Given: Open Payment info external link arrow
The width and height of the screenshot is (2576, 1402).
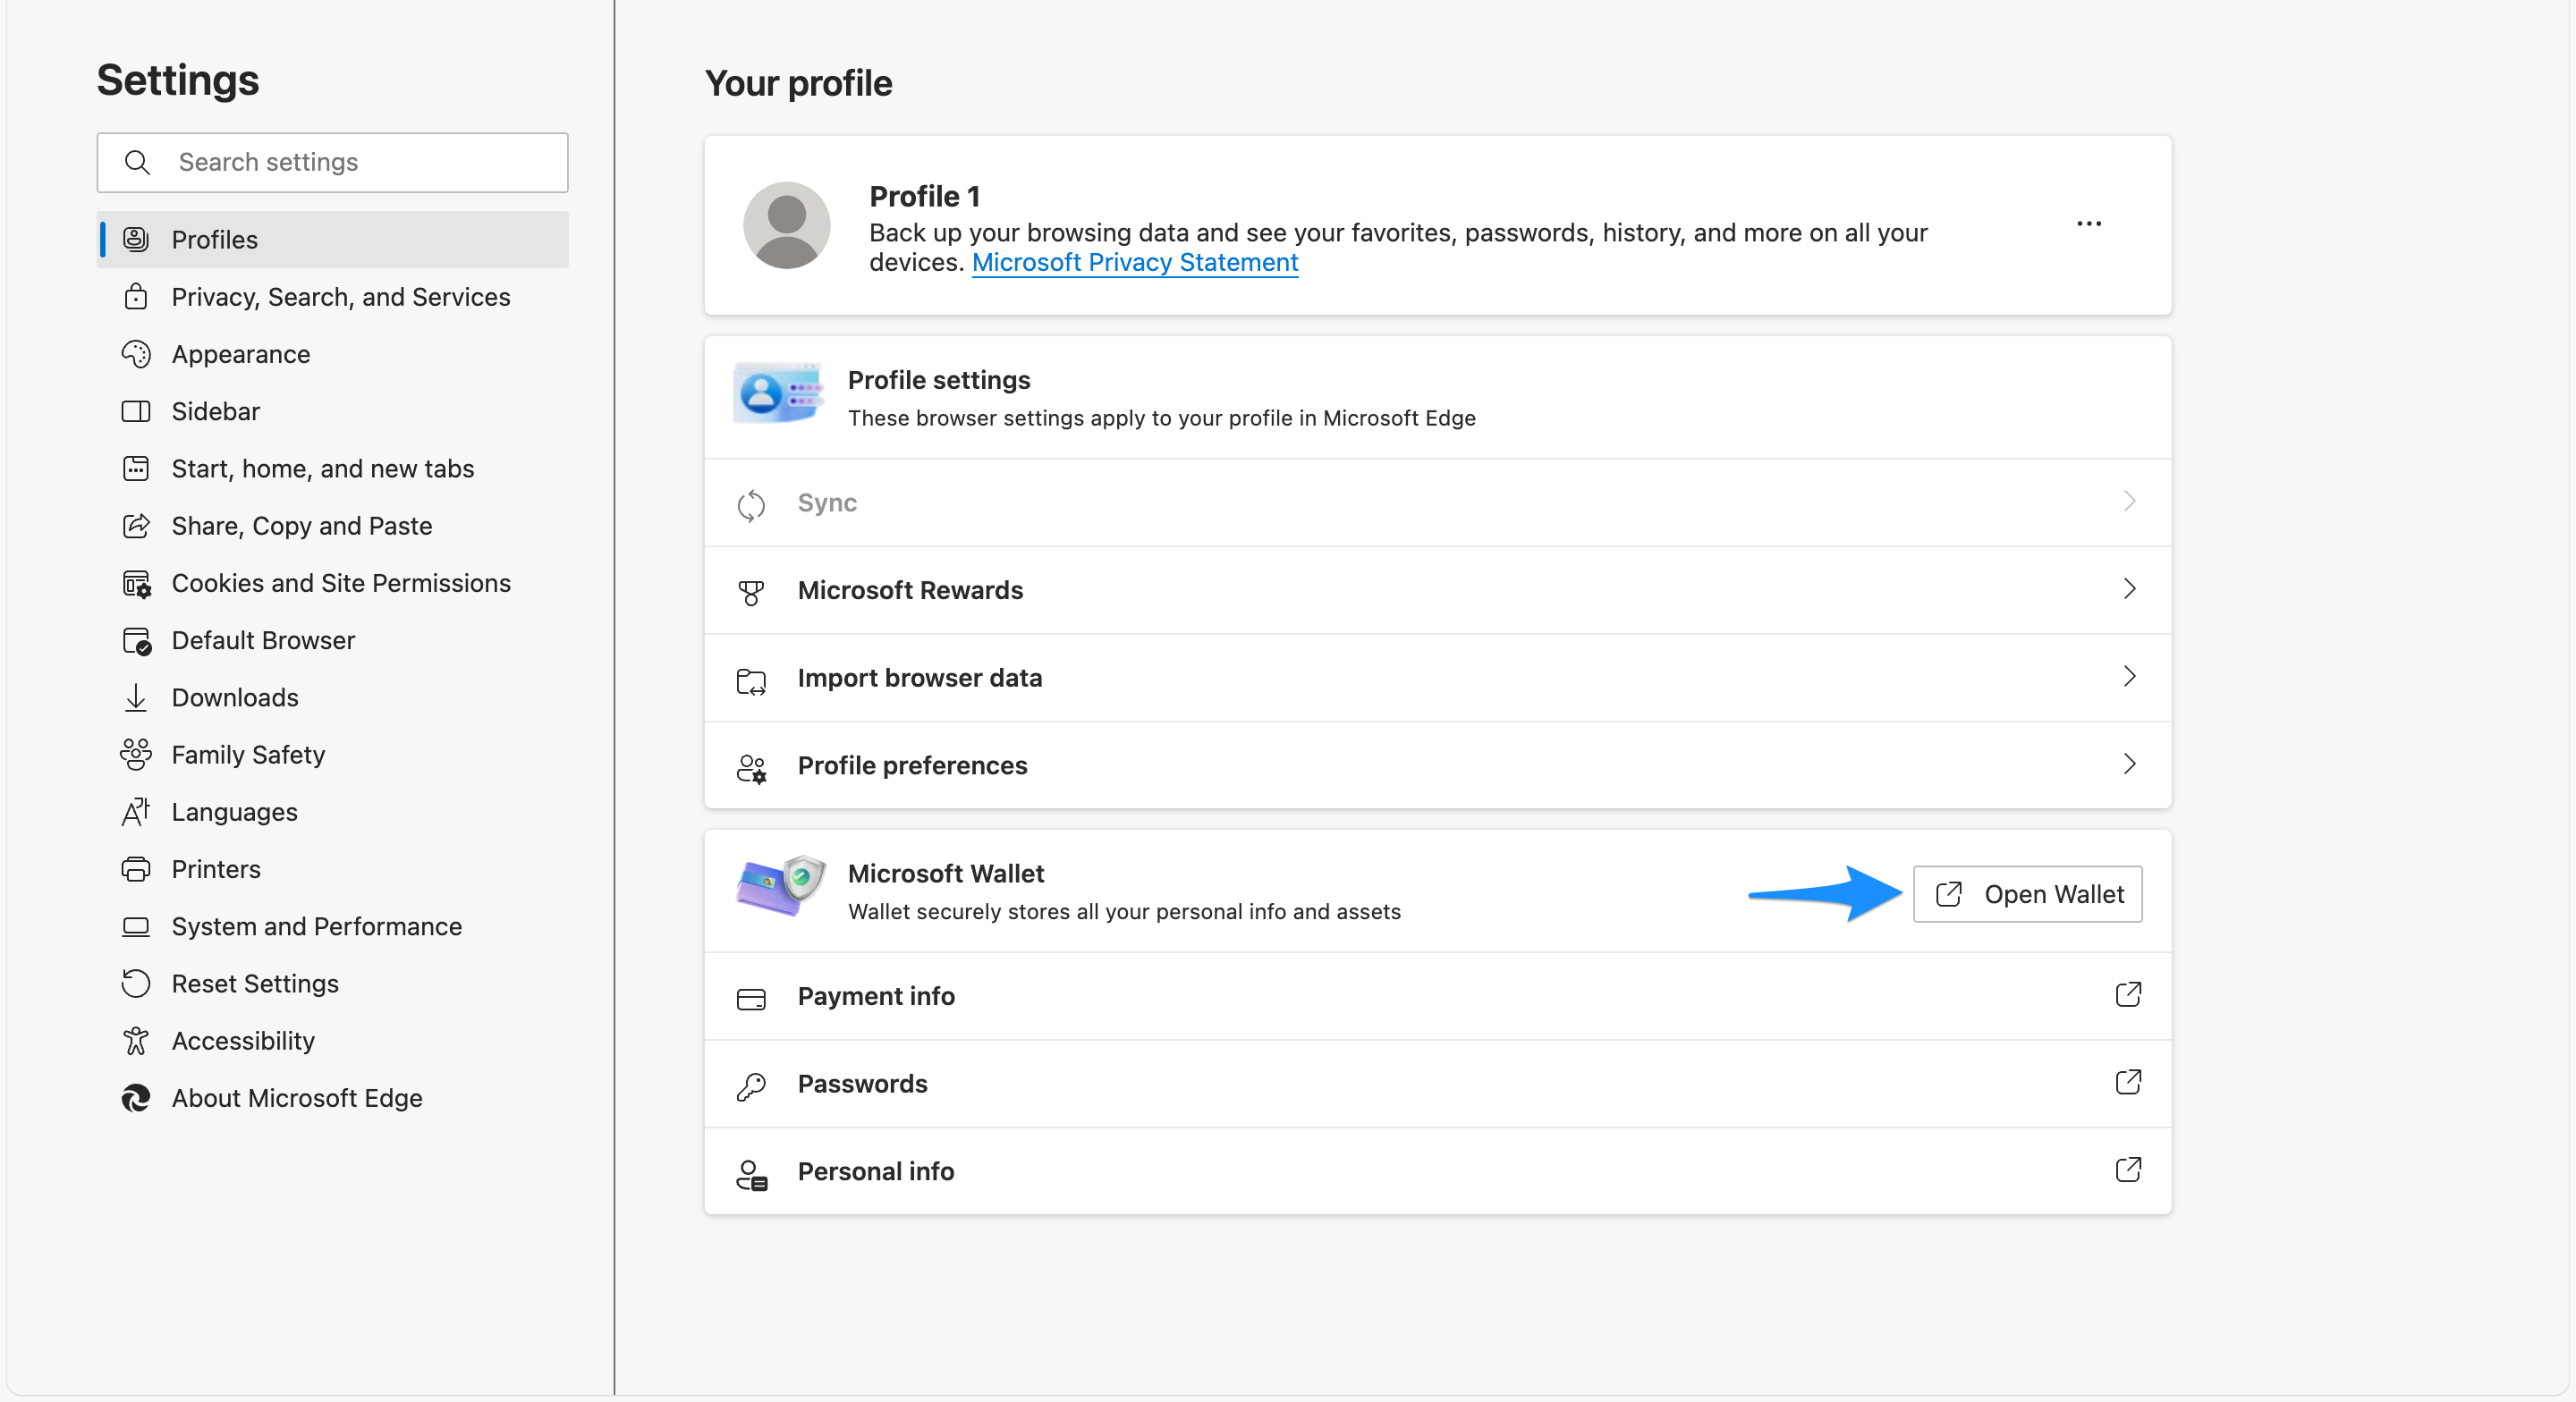Looking at the screenshot, I should 2128,995.
